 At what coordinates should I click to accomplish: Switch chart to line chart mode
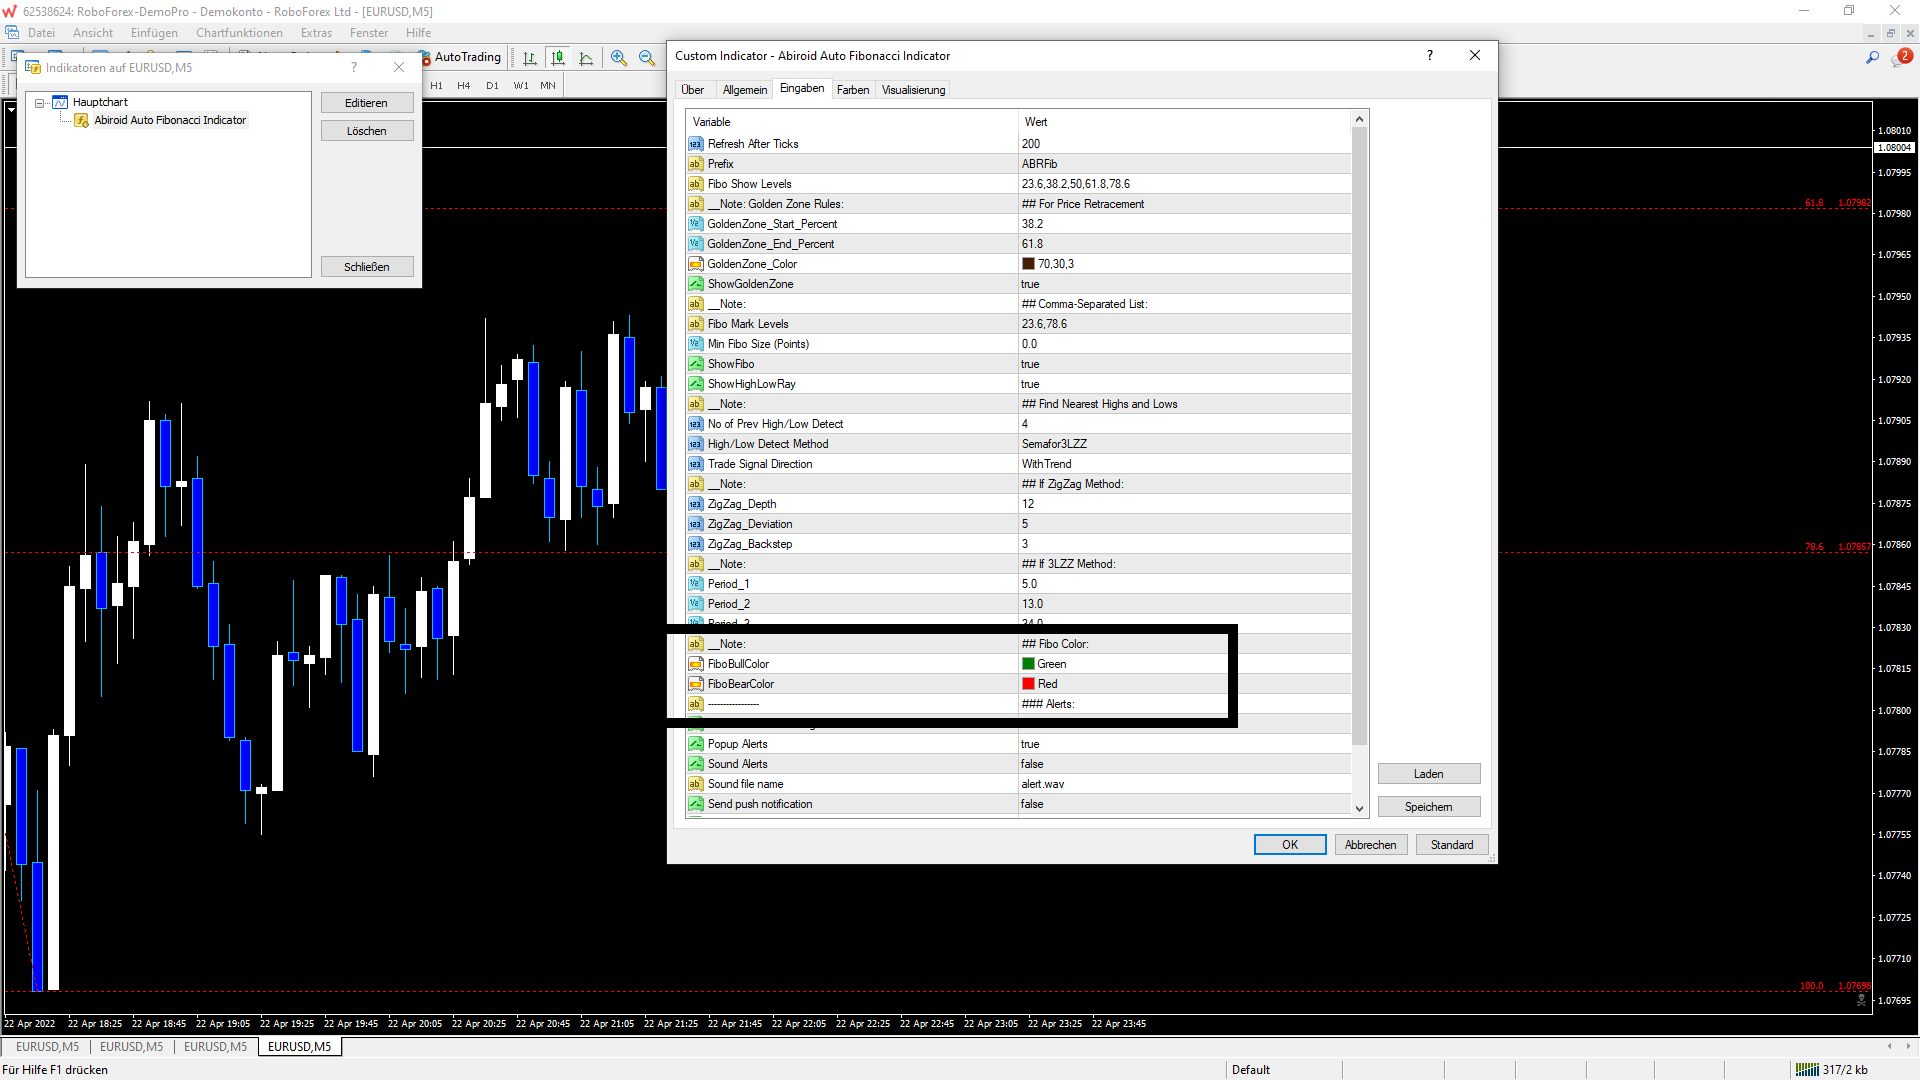(586, 58)
